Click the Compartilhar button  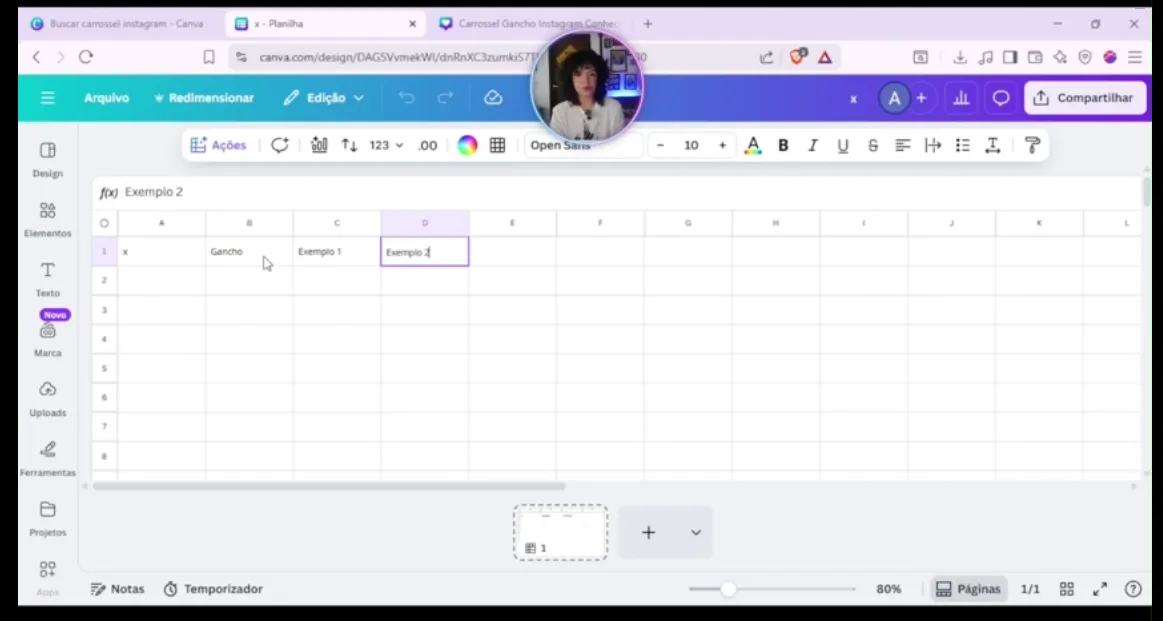point(1084,98)
